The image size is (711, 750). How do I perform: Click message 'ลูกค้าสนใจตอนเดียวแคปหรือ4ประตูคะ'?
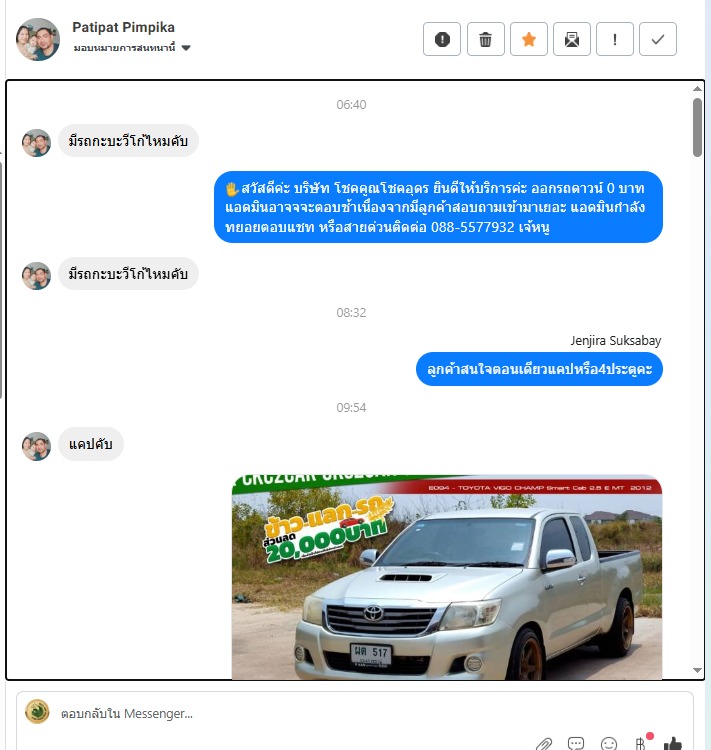click(539, 369)
